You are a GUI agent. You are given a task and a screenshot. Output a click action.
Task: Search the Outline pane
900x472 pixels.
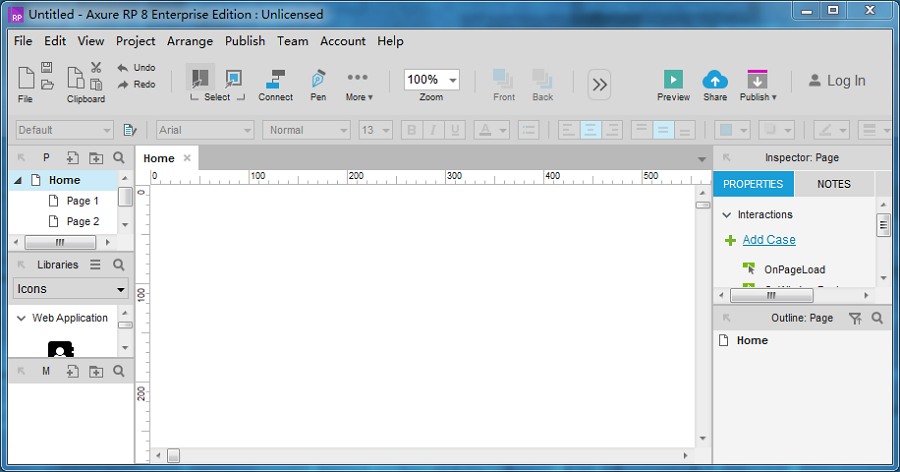(x=877, y=318)
